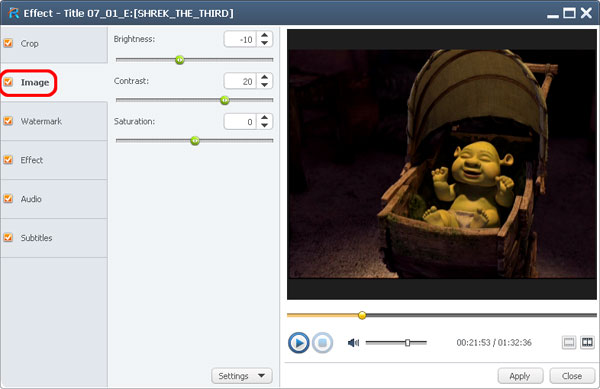600x389 pixels.
Task: Open the Crop tab
Action: (54, 44)
